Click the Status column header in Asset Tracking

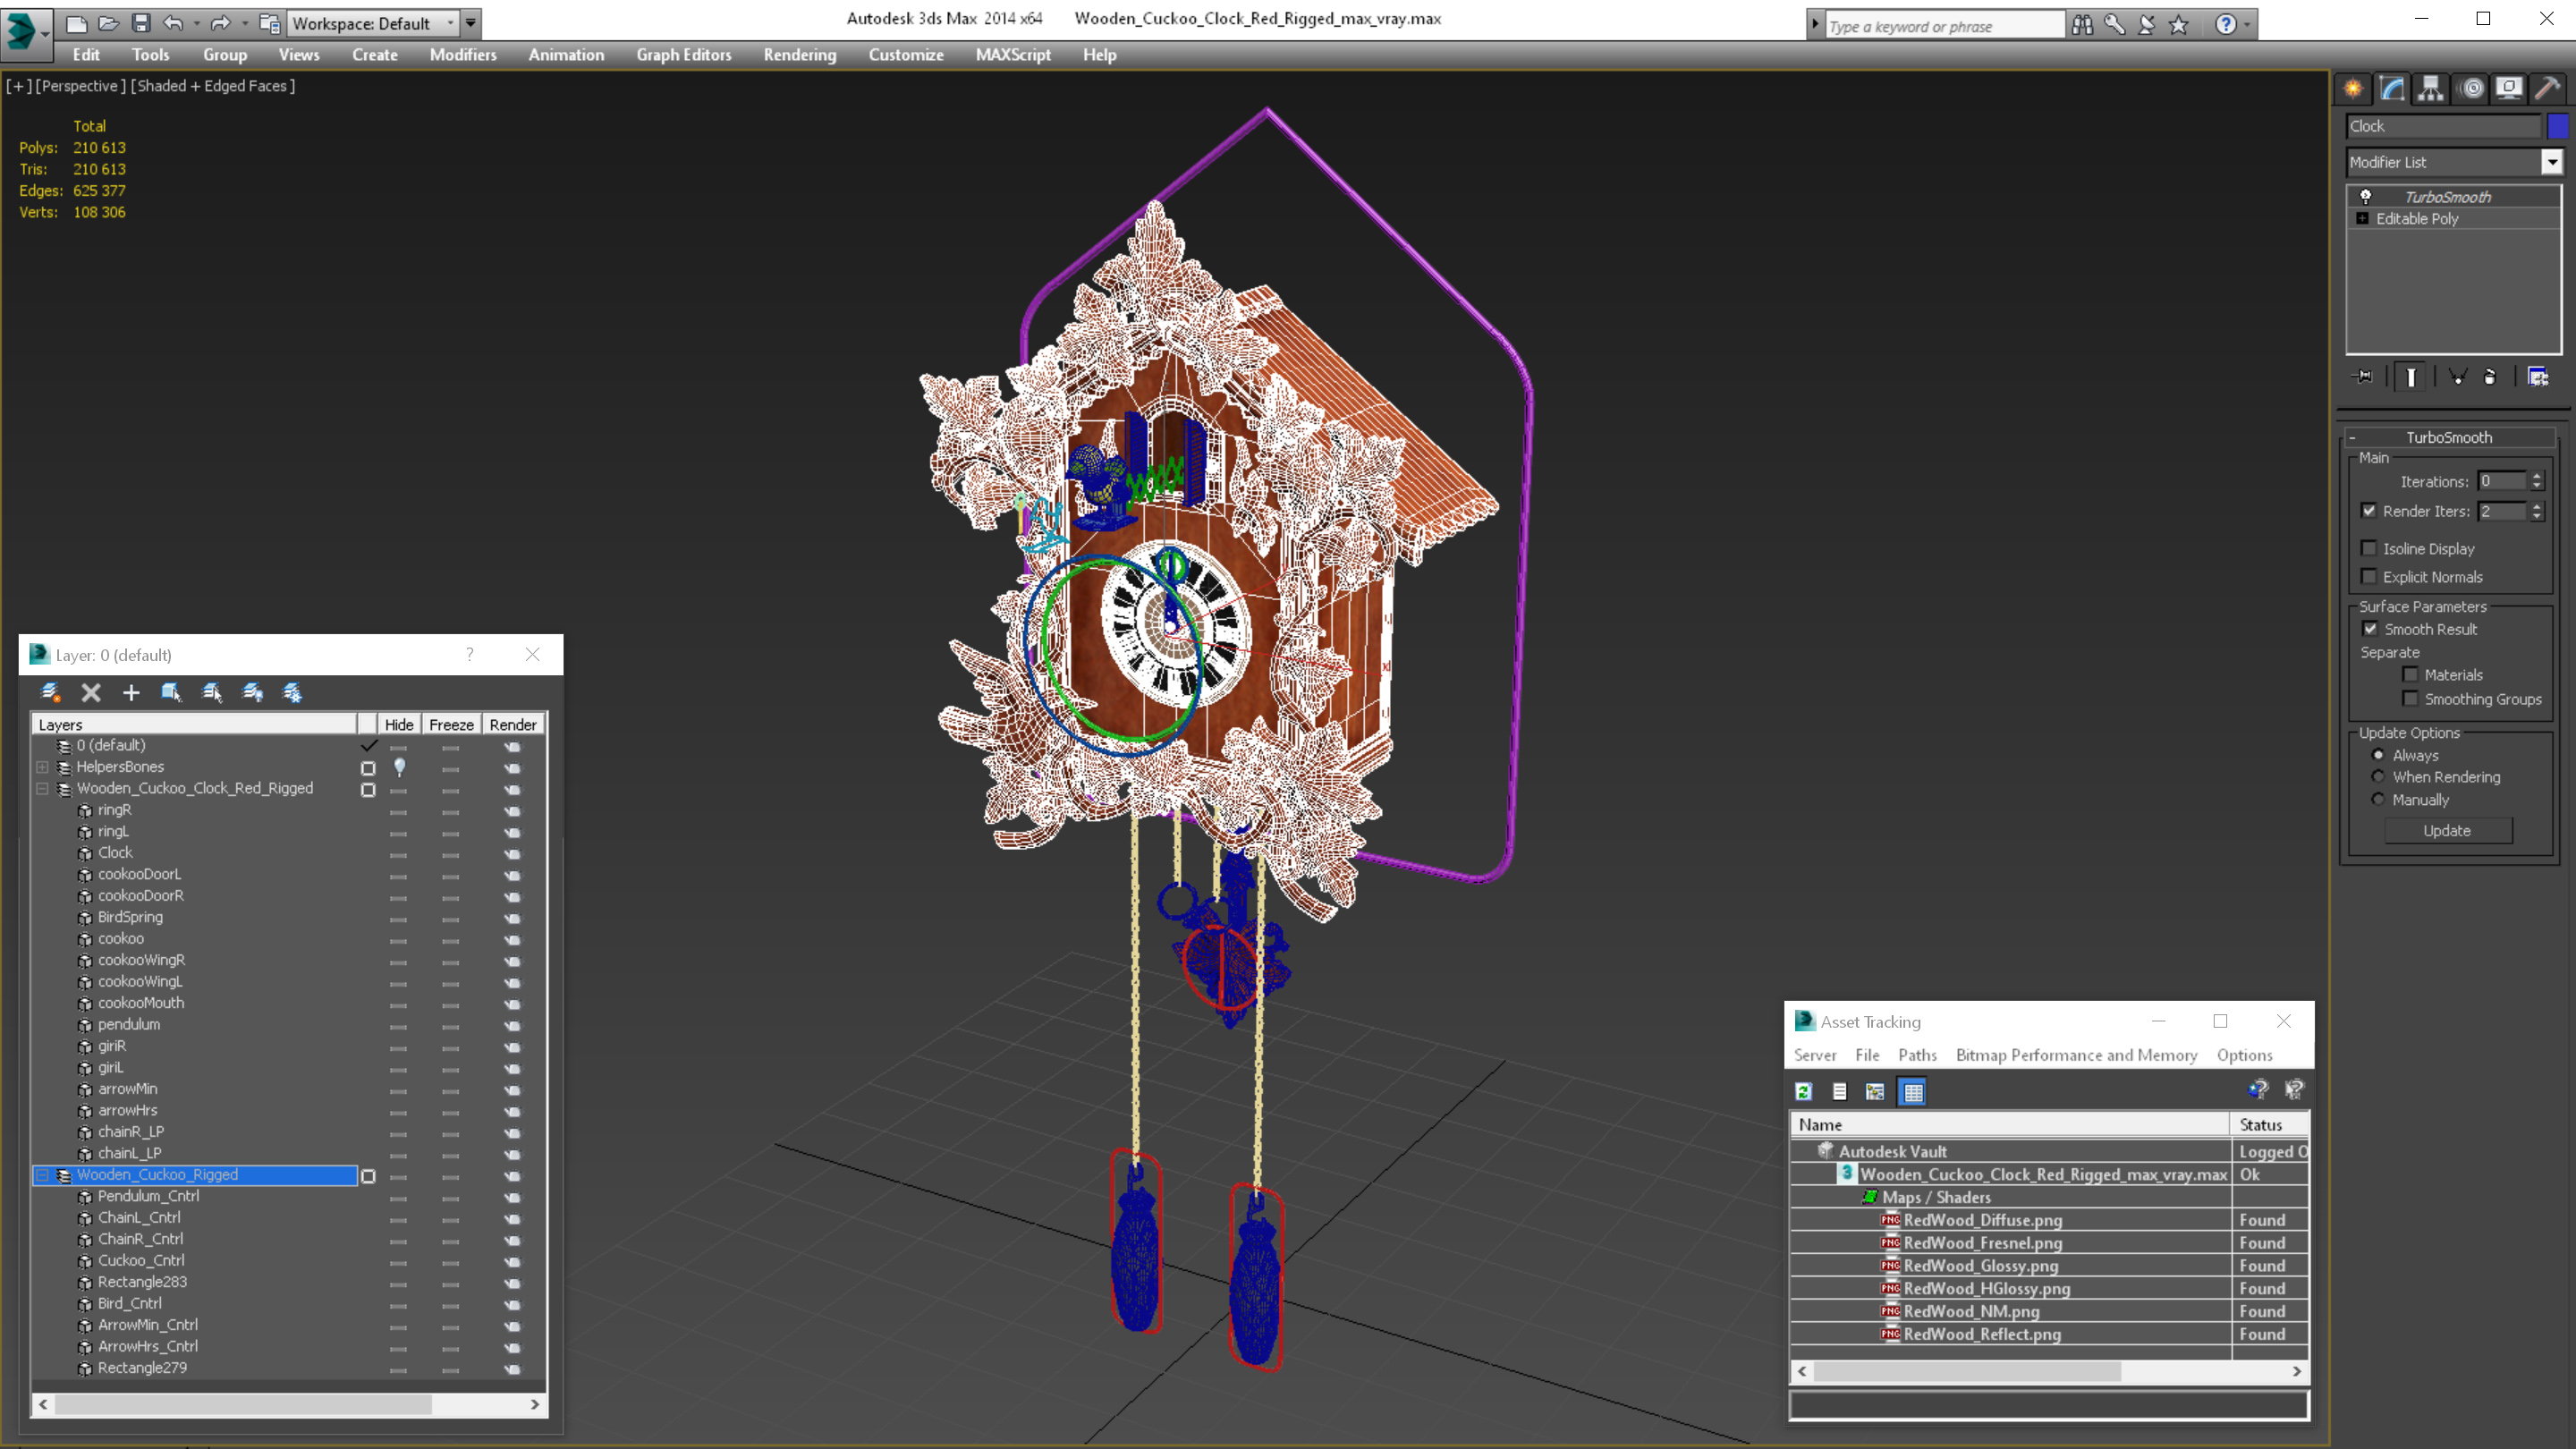(2268, 1124)
